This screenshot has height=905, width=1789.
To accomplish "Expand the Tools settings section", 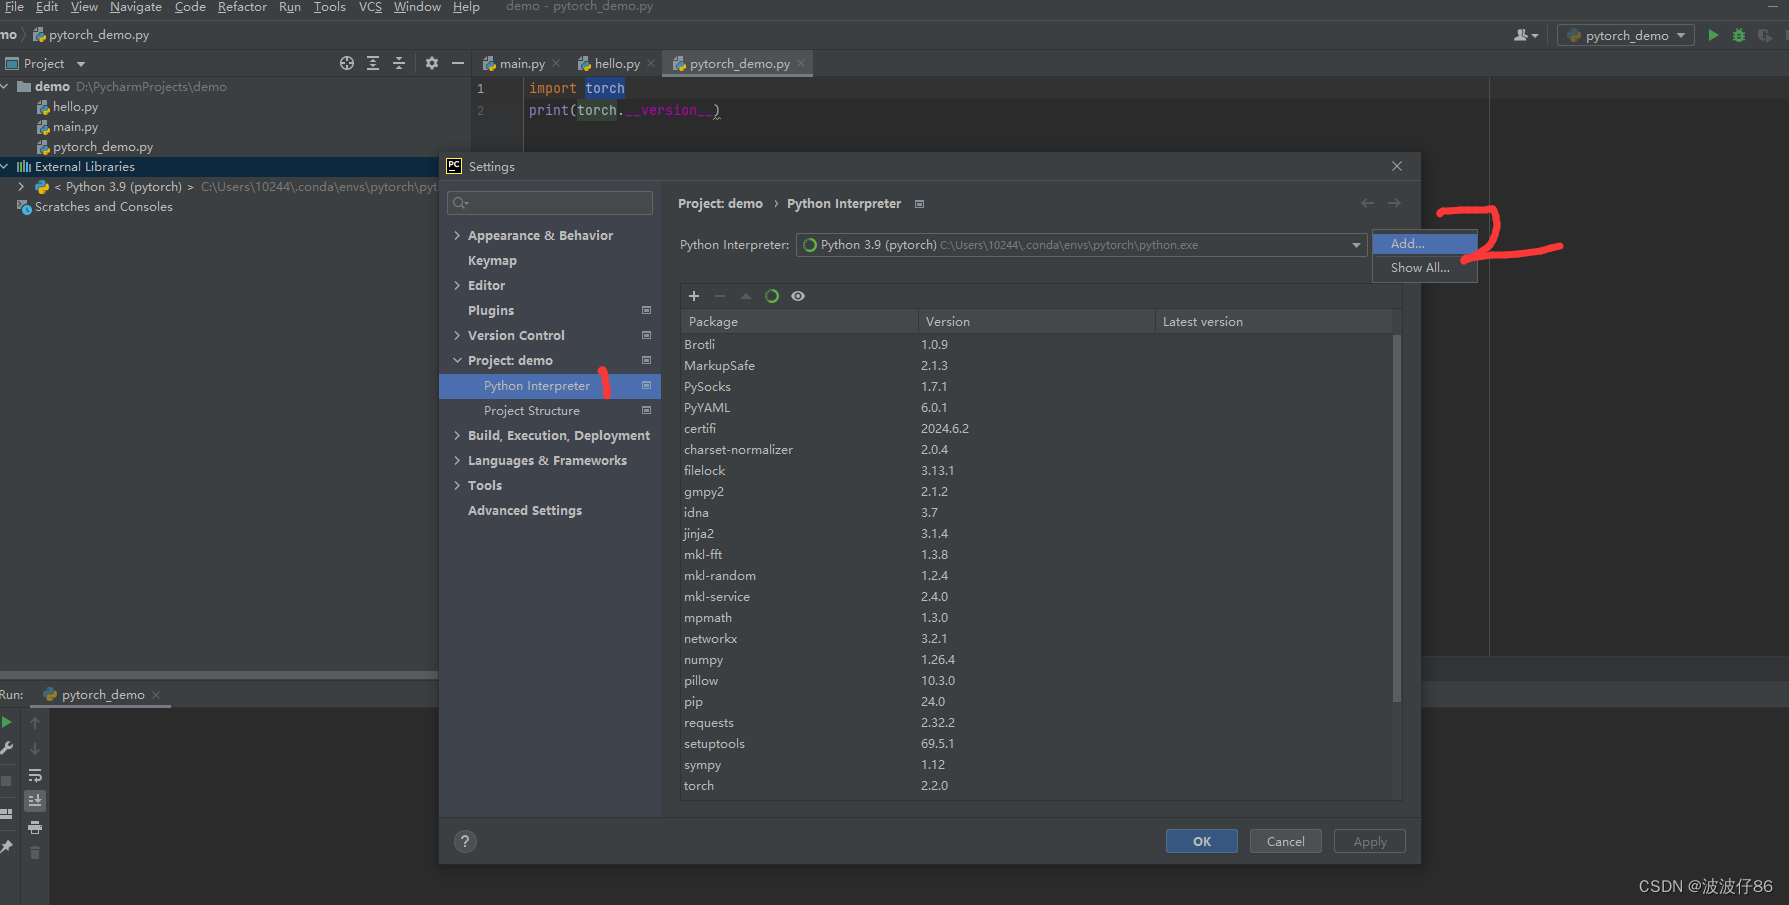I will tap(457, 486).
